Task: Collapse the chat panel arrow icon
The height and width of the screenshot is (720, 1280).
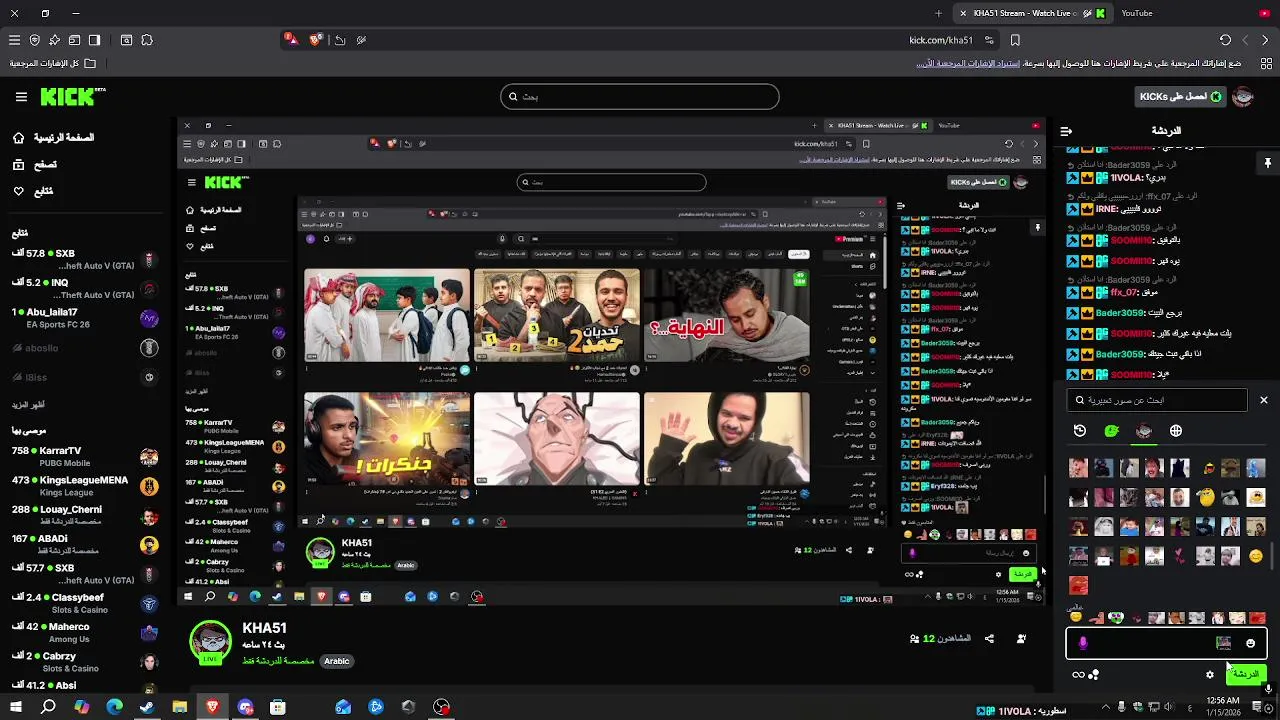Action: tap(1066, 131)
